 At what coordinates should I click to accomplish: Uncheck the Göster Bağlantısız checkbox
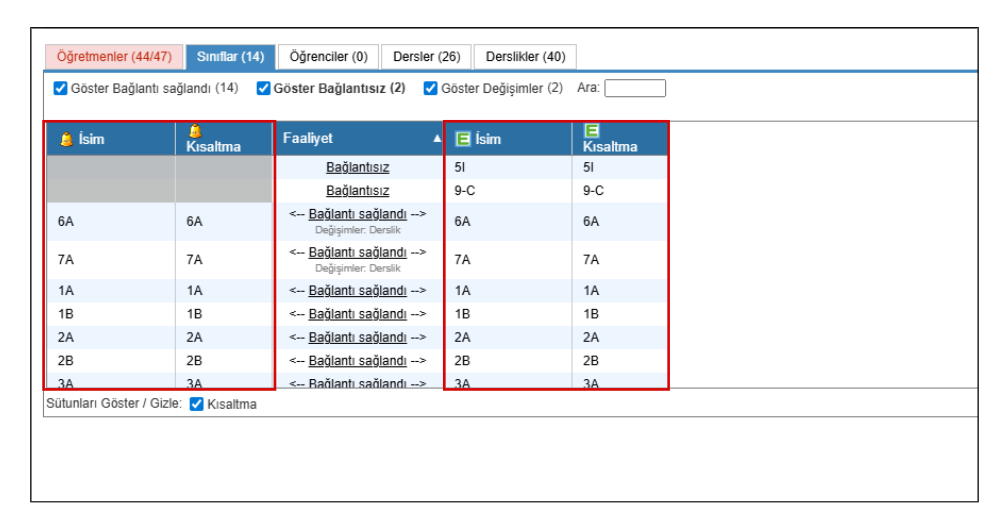(x=264, y=88)
